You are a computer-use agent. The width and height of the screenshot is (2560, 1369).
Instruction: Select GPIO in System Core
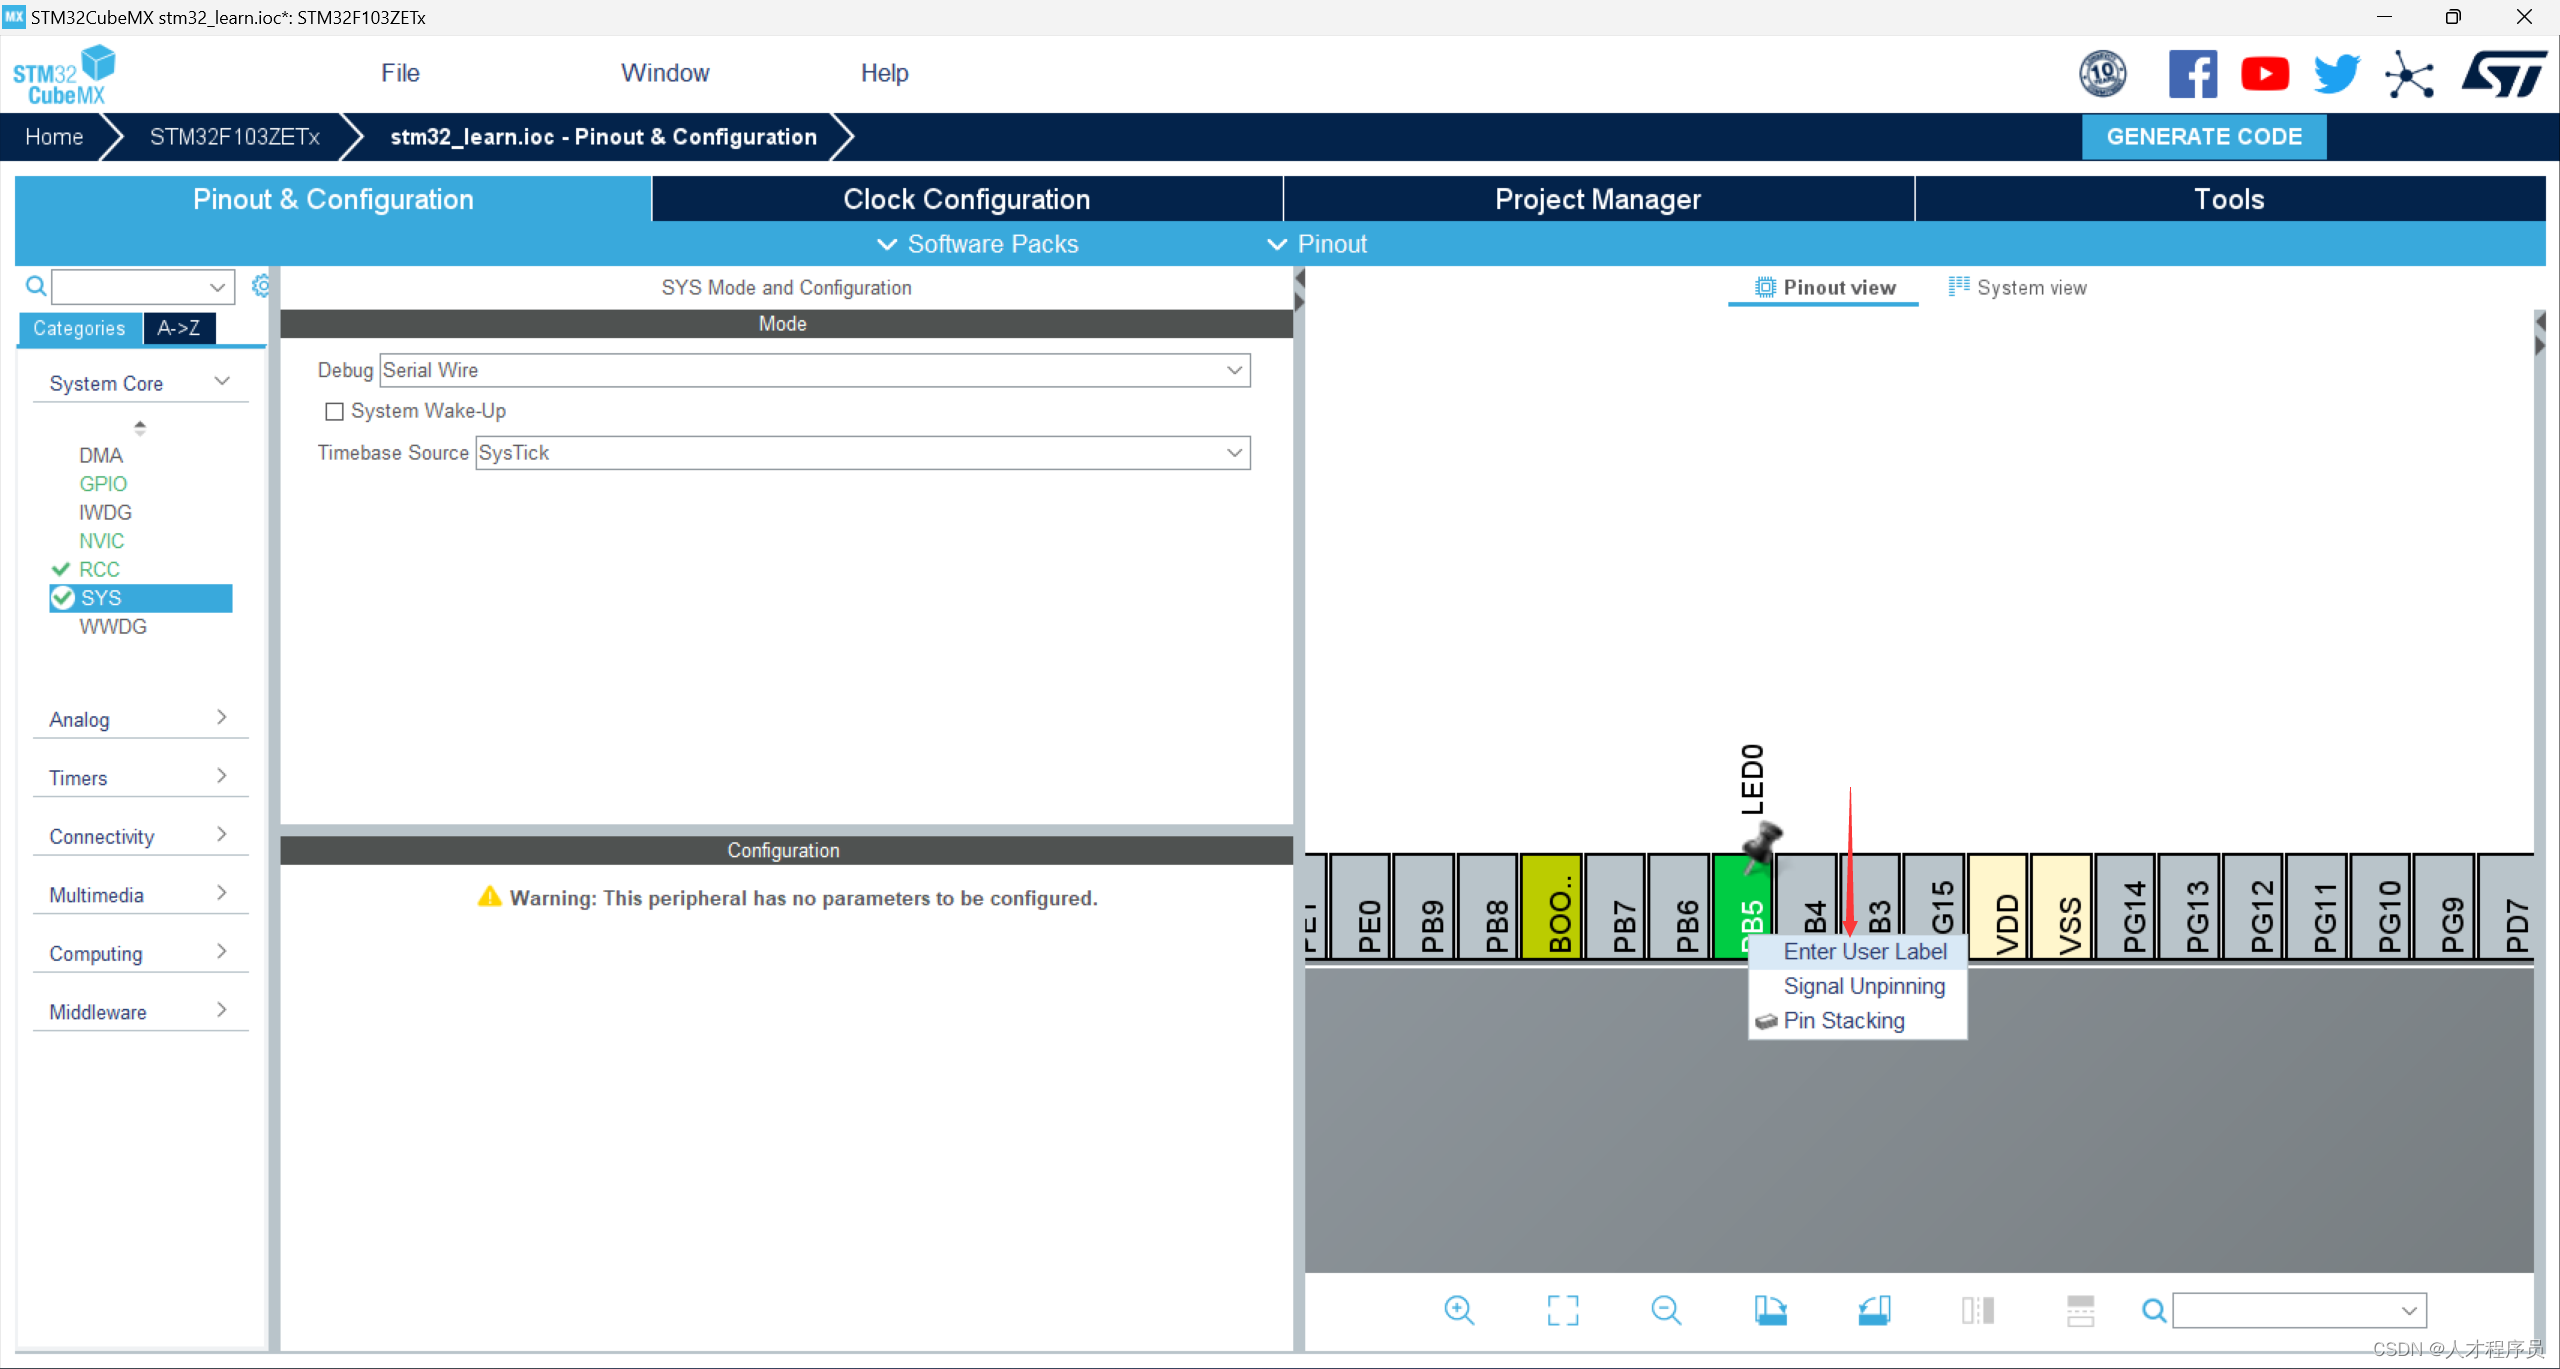(103, 484)
